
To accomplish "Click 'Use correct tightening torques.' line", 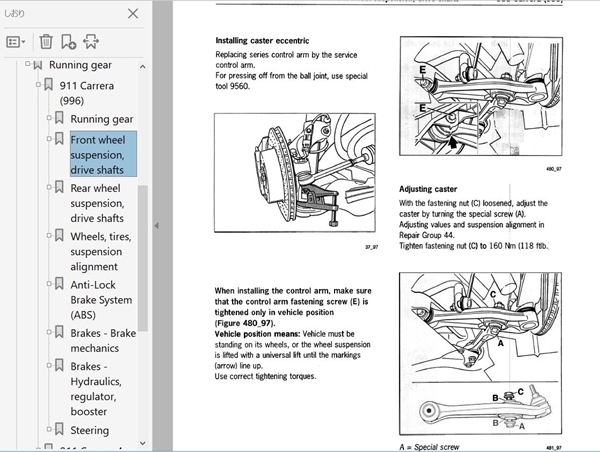I will [x=265, y=376].
